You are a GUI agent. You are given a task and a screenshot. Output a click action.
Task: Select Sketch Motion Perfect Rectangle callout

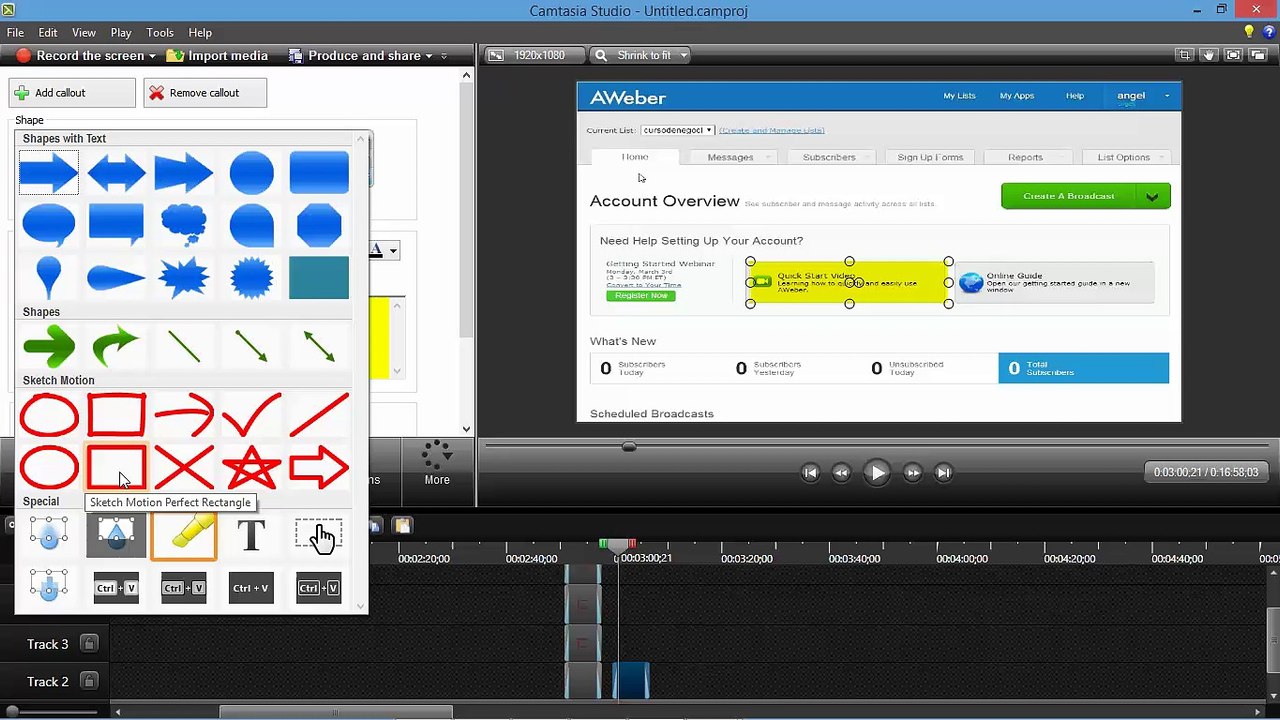[x=116, y=467]
